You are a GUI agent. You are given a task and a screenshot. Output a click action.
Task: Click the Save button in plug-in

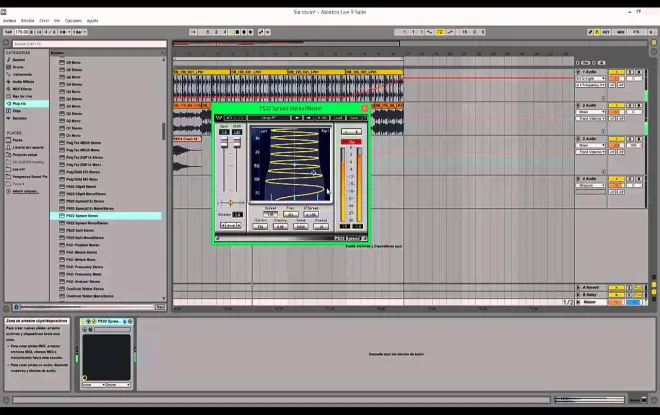tap(354, 118)
